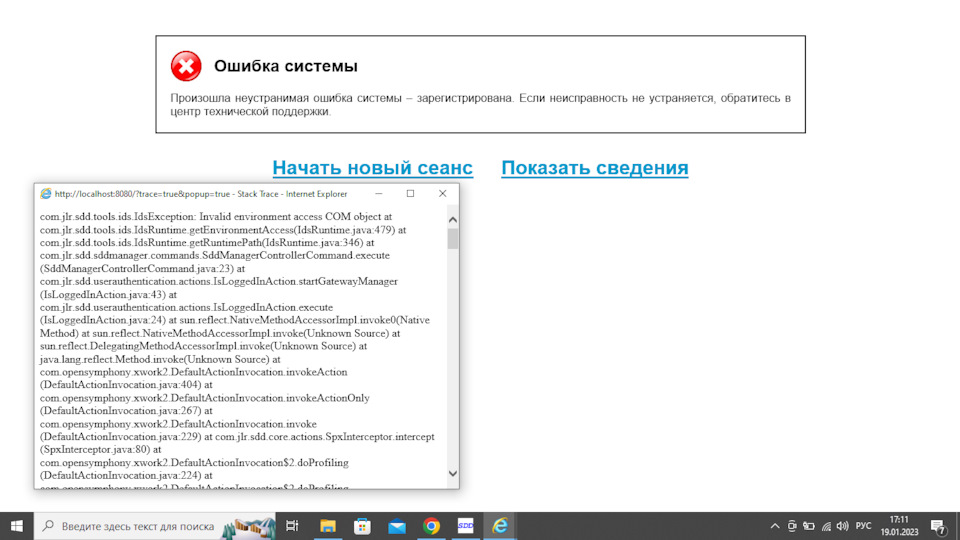Screen dimensions: 960x540
Task: Open the SDD application in the taskbar
Action: click(x=466, y=526)
